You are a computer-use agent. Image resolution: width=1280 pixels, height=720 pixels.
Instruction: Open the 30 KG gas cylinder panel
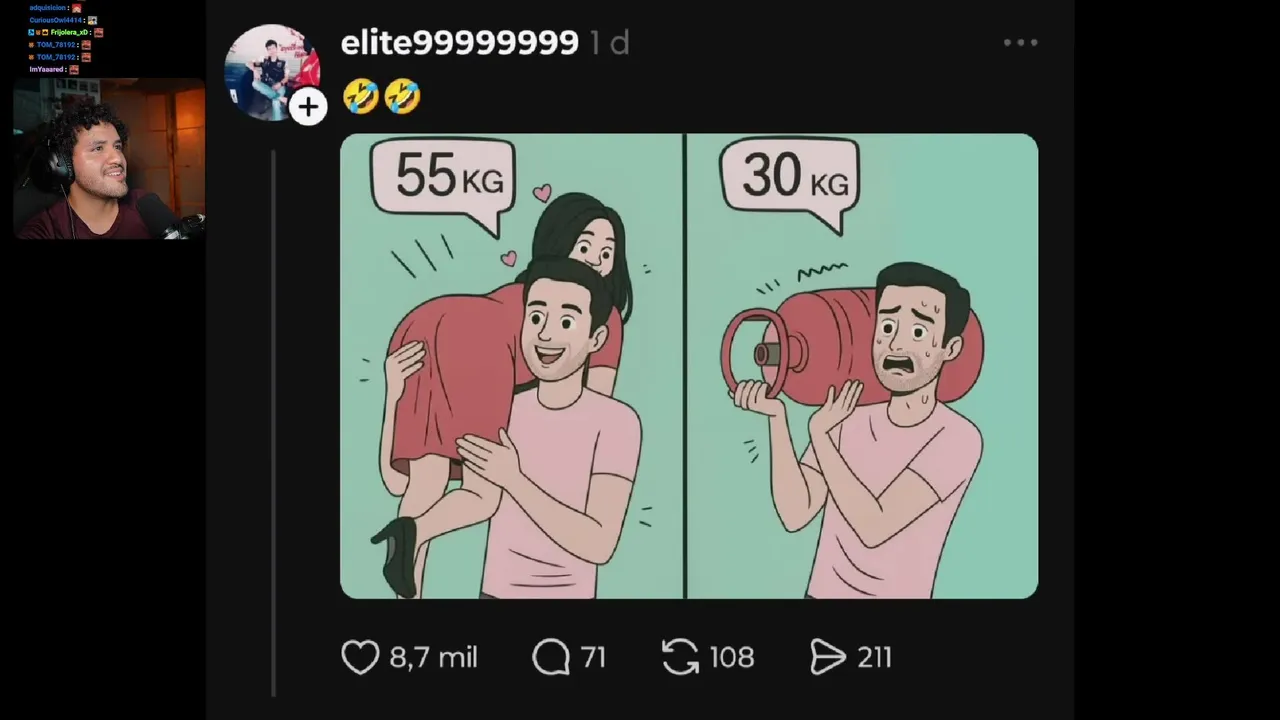(x=863, y=366)
